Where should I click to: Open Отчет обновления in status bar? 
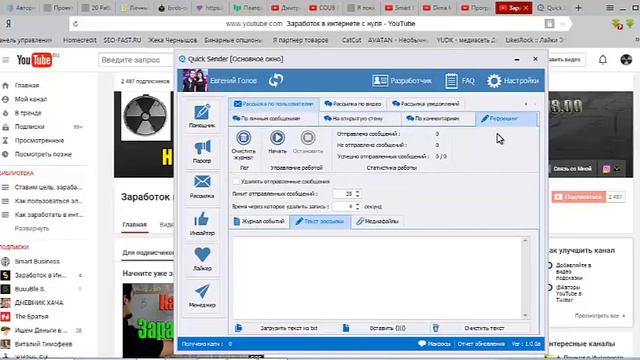(481, 344)
